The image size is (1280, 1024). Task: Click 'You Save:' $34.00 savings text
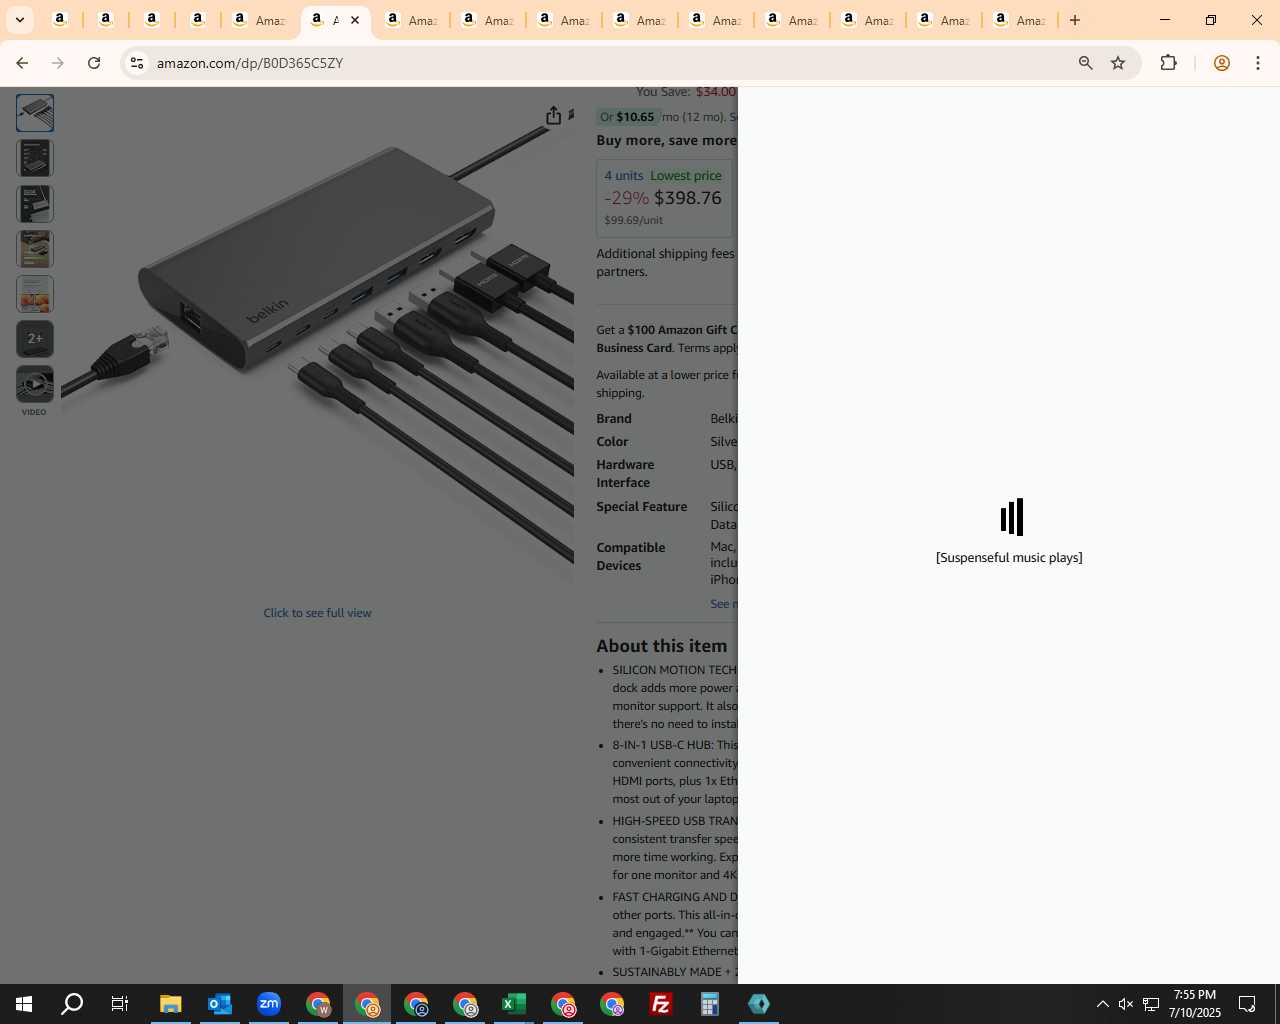(686, 92)
